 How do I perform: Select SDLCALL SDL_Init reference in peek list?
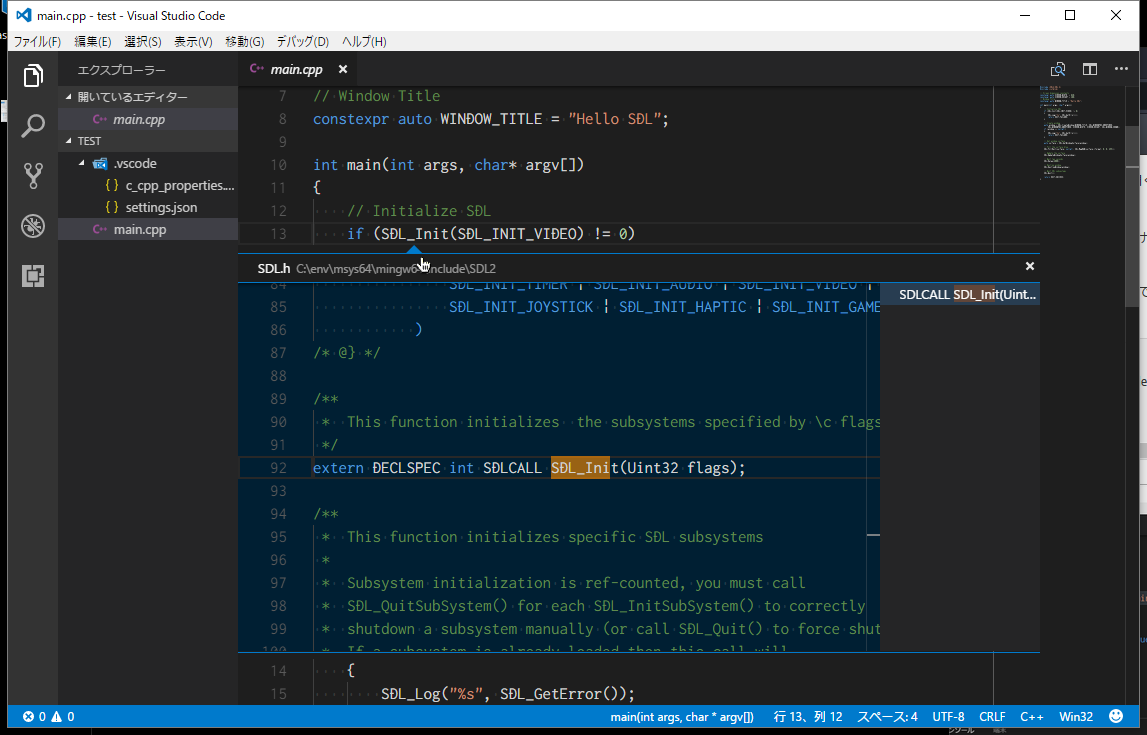pyautogui.click(x=960, y=295)
